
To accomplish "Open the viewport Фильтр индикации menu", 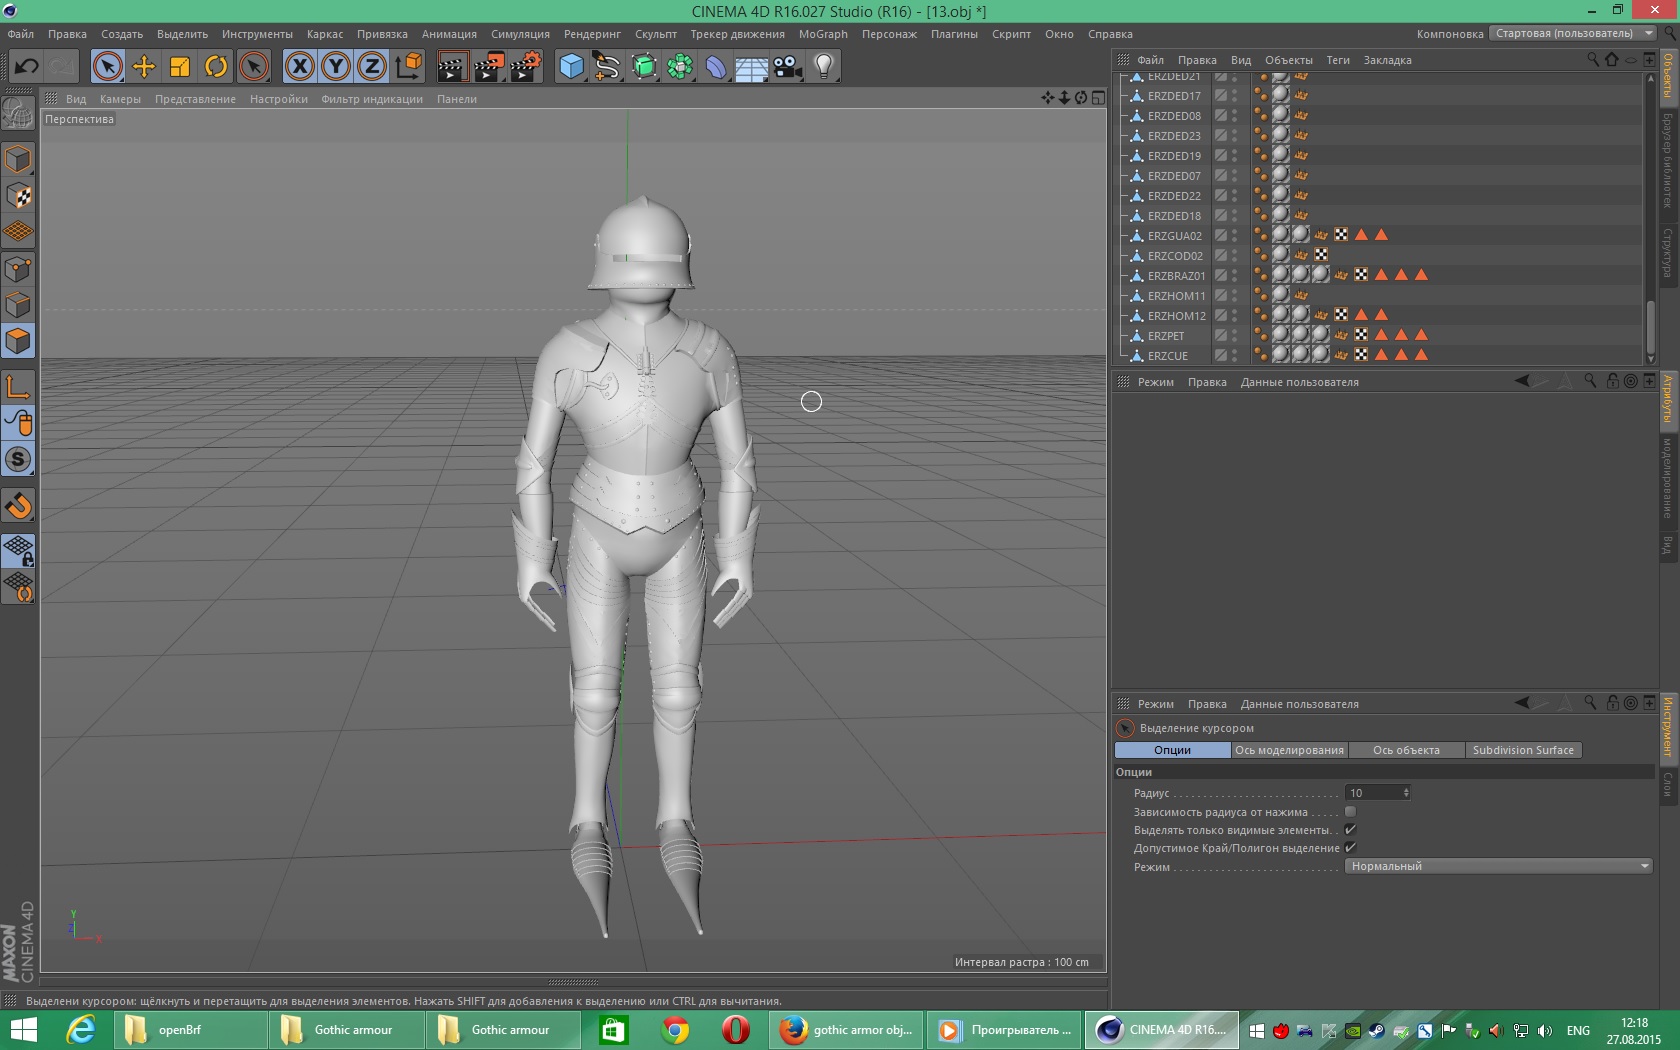I will tap(372, 99).
